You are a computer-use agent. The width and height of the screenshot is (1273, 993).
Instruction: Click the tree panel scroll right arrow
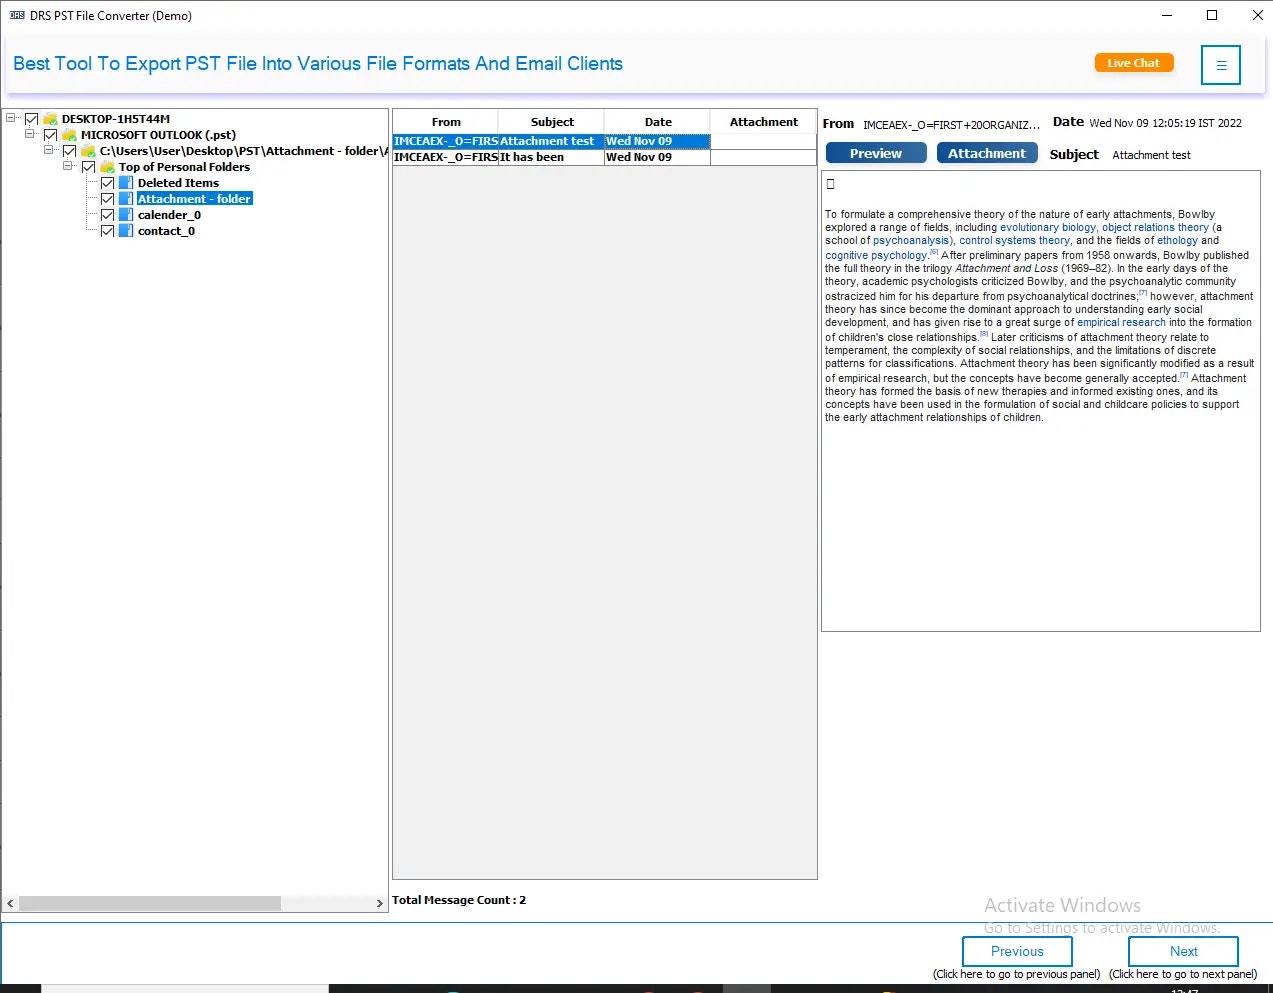point(379,903)
